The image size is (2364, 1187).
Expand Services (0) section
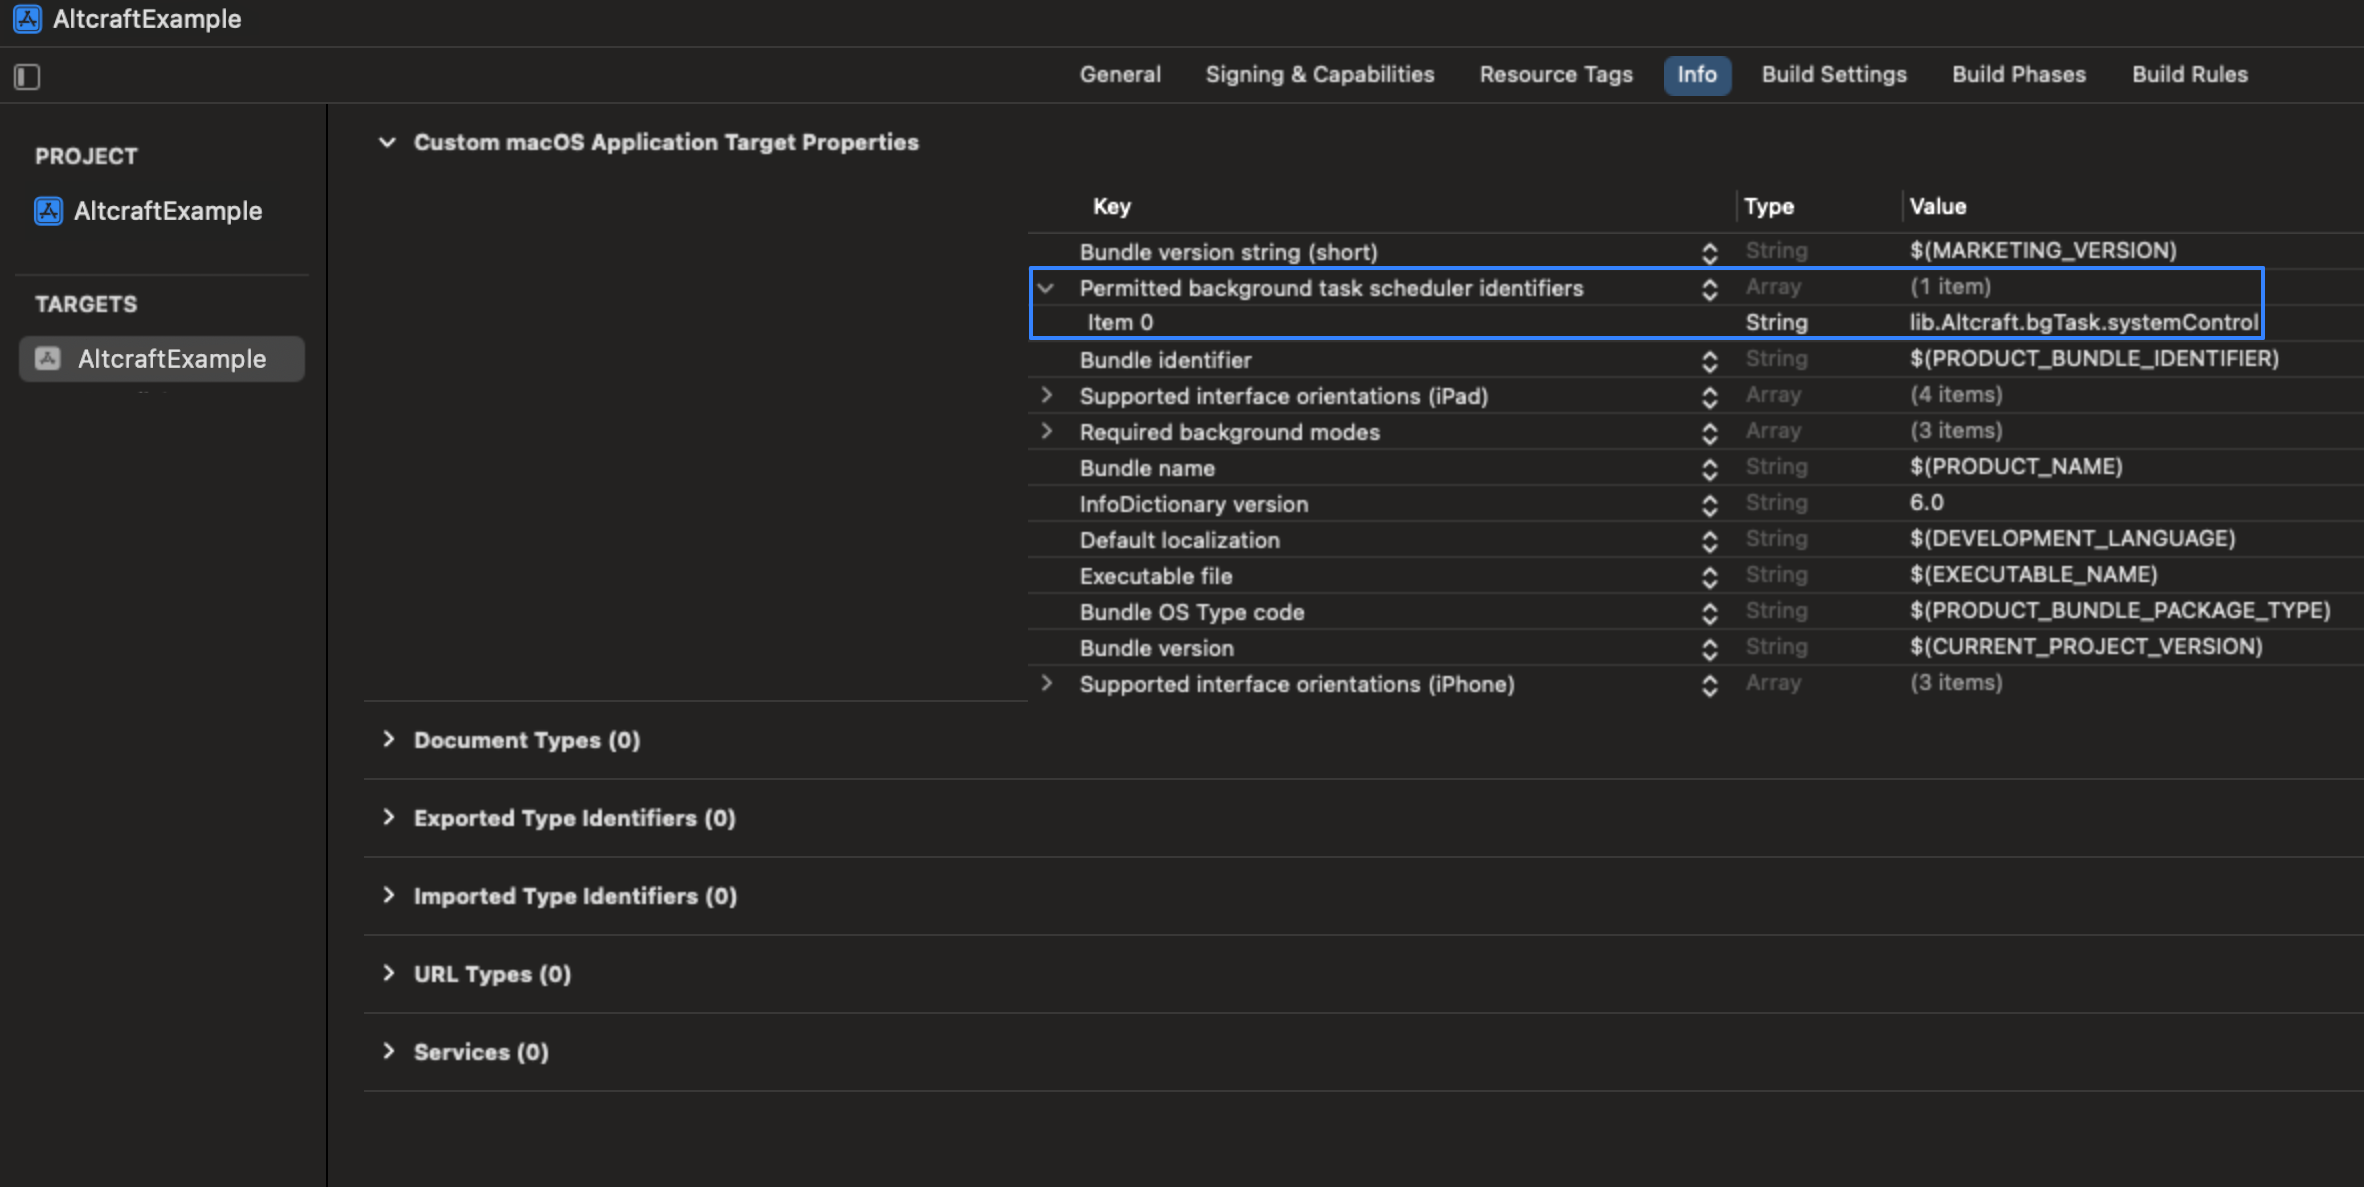point(389,1051)
